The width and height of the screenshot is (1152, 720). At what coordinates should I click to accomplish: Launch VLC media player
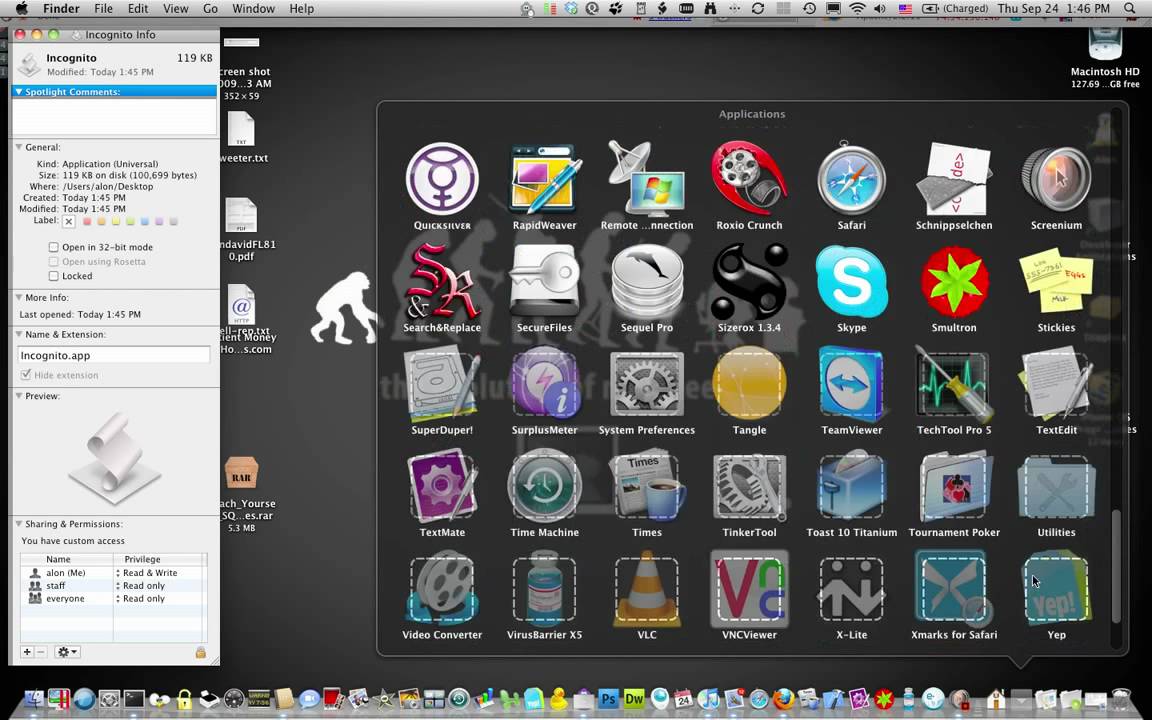pyautogui.click(x=647, y=588)
